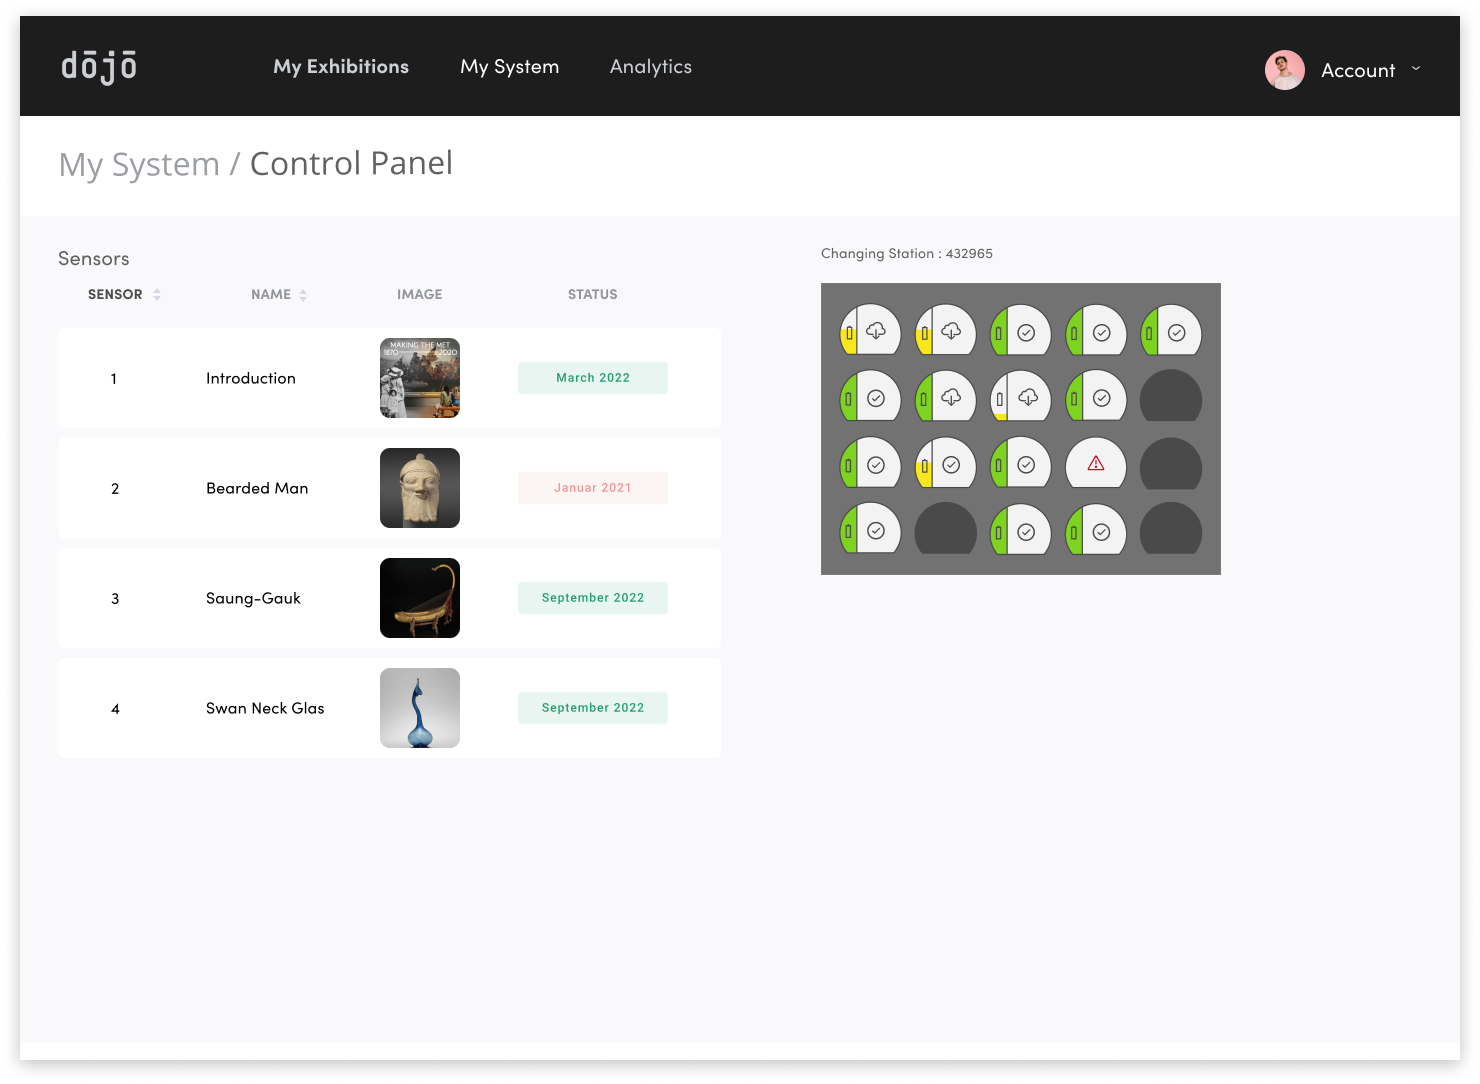Select third slot in second row, nearly-empty battery
The height and width of the screenshot is (1084, 1480).
(1021, 398)
